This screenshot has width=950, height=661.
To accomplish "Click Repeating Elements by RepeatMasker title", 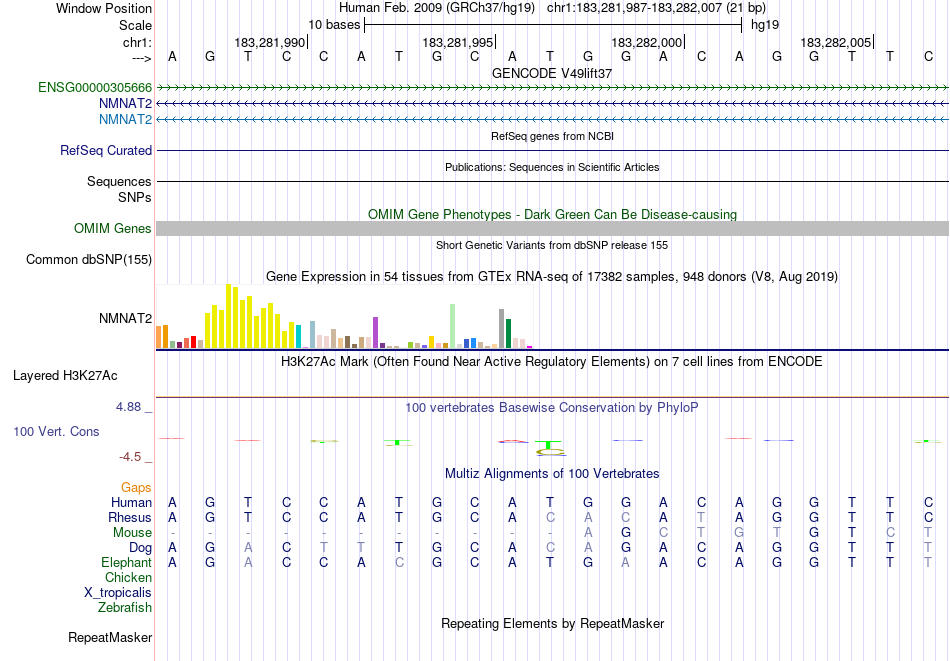I will pos(553,623).
